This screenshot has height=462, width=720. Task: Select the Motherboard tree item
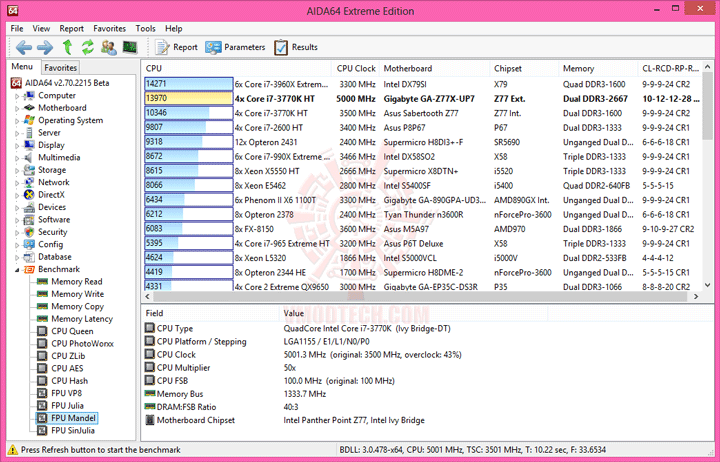55,108
